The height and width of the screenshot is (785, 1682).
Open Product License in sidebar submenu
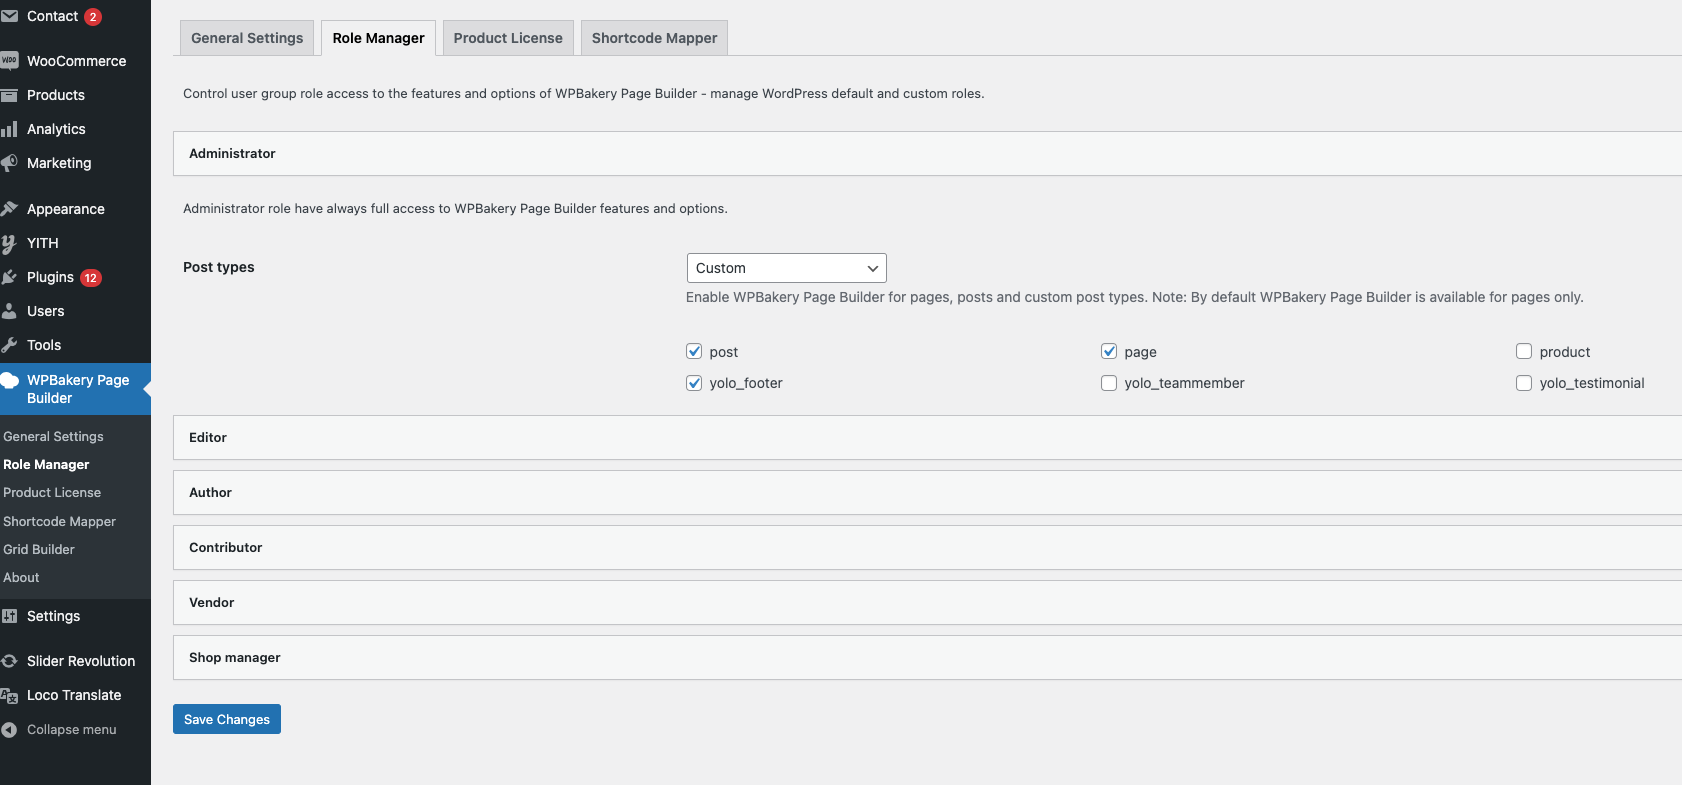click(52, 492)
